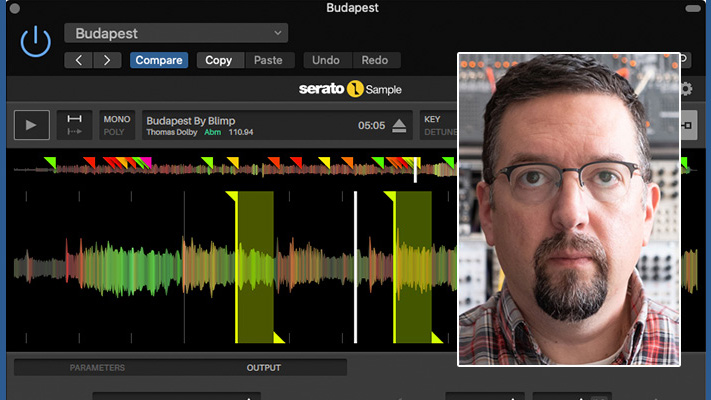
Task: Click the eject track icon
Action: [399, 126]
